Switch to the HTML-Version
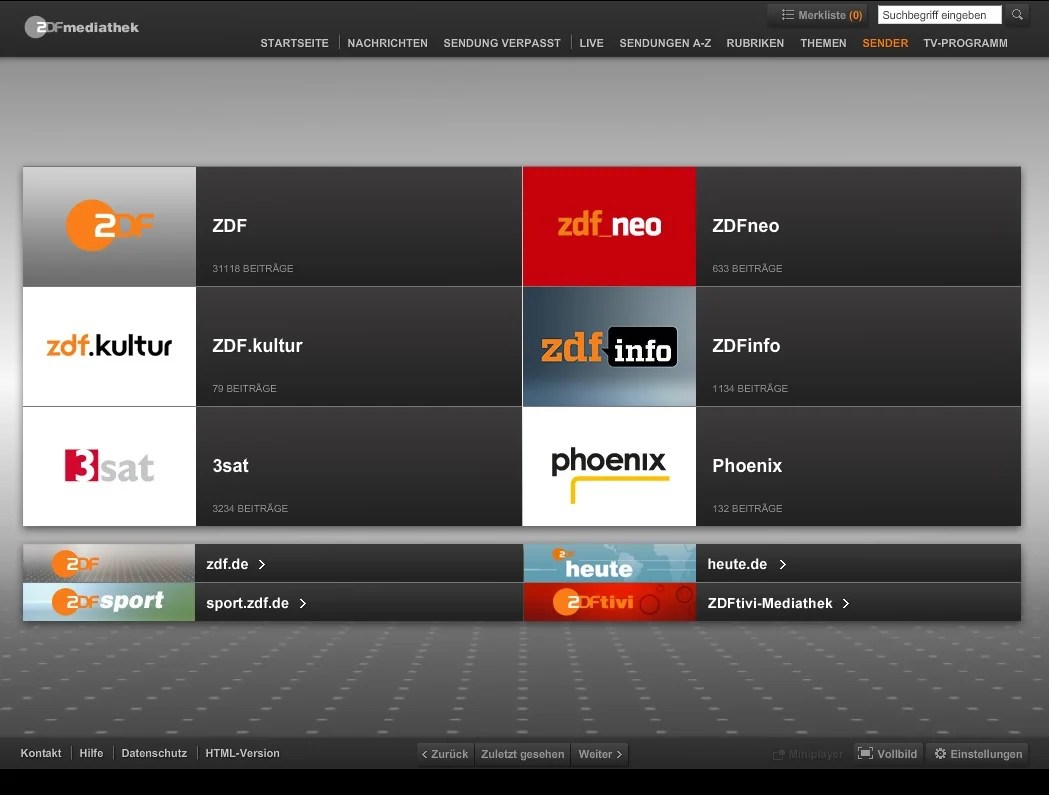1049x795 pixels. [242, 753]
